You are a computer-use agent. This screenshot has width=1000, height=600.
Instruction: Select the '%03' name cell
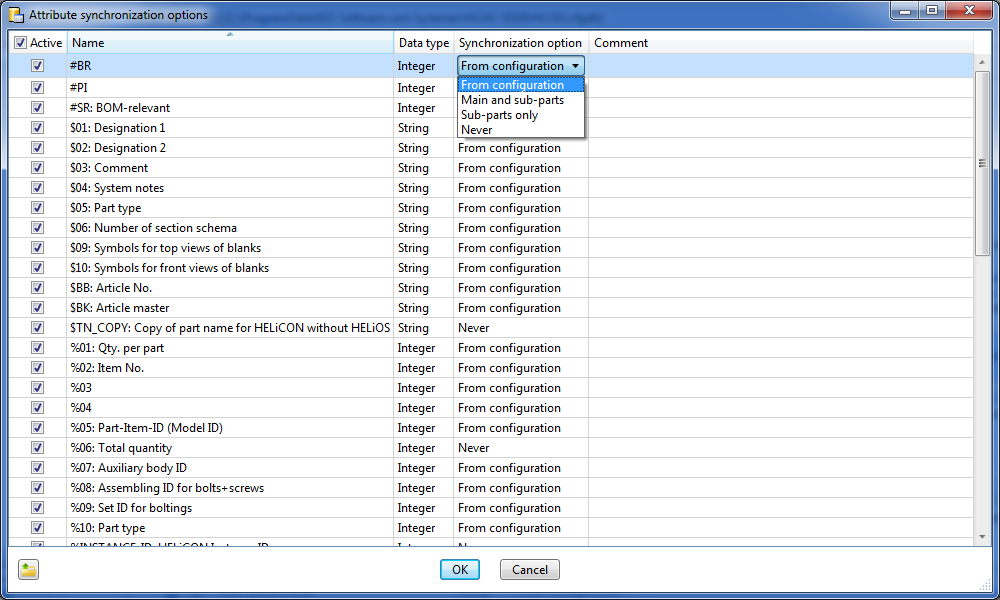pyautogui.click(x=230, y=388)
